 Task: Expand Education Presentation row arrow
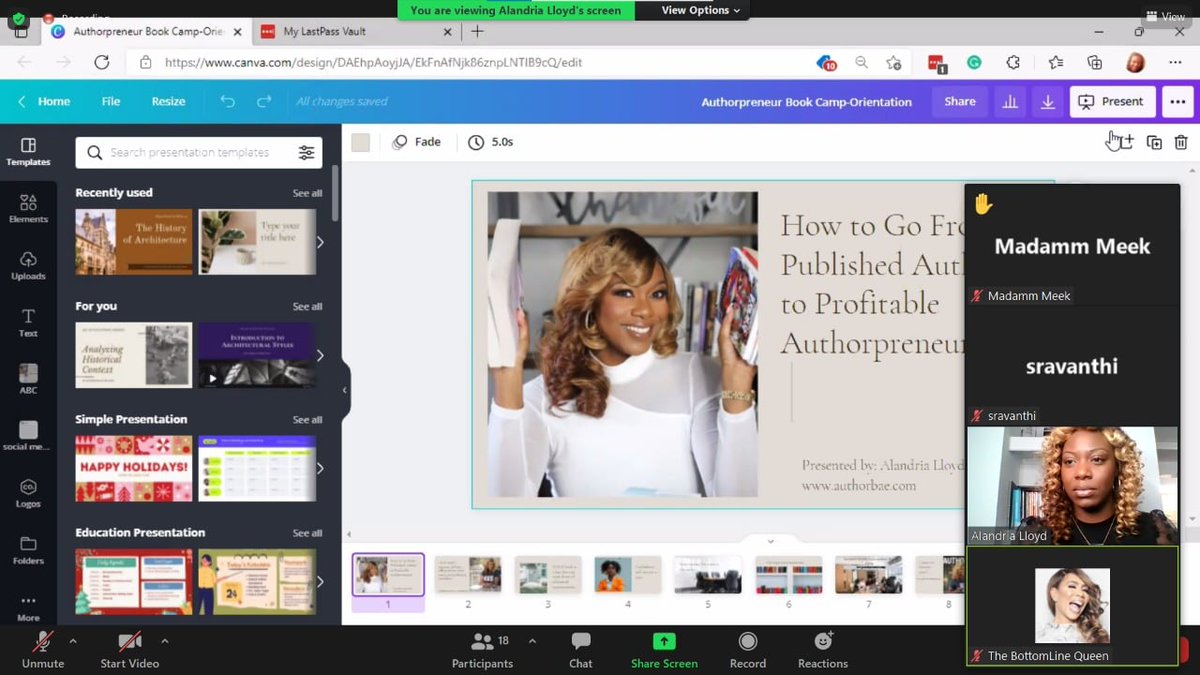coord(320,581)
